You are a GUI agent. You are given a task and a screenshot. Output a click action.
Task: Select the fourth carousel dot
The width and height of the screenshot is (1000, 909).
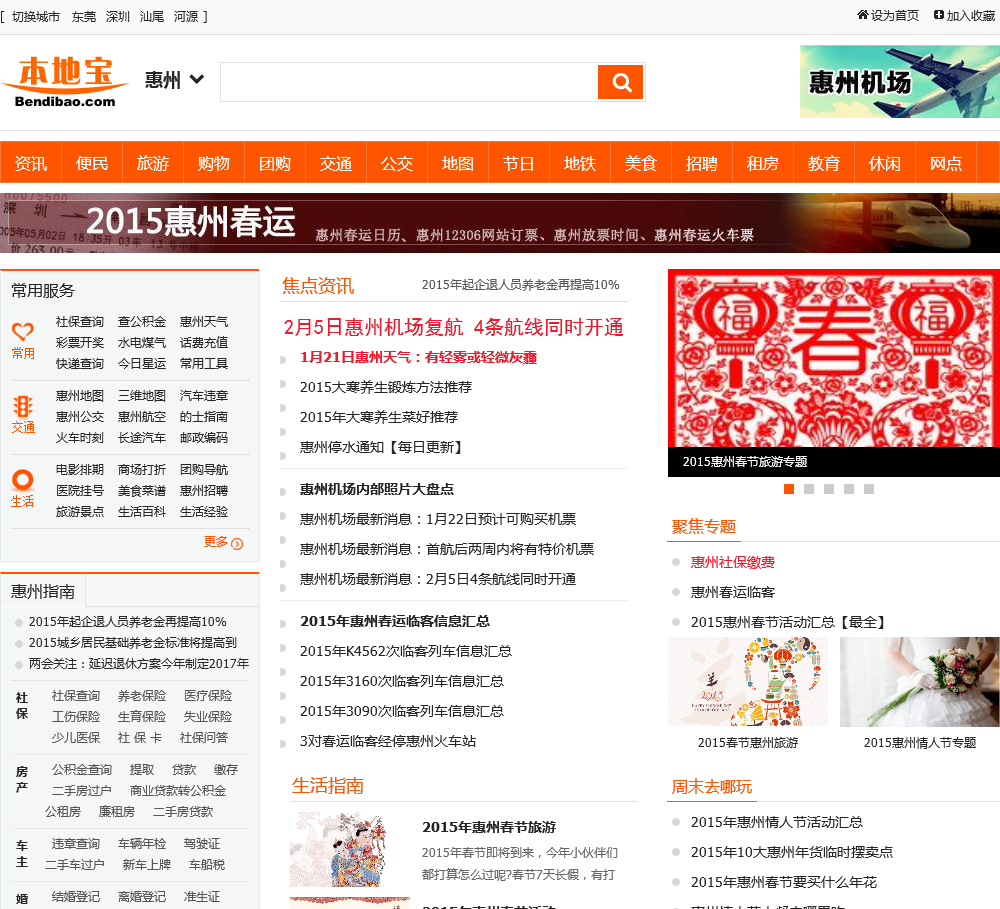(849, 489)
